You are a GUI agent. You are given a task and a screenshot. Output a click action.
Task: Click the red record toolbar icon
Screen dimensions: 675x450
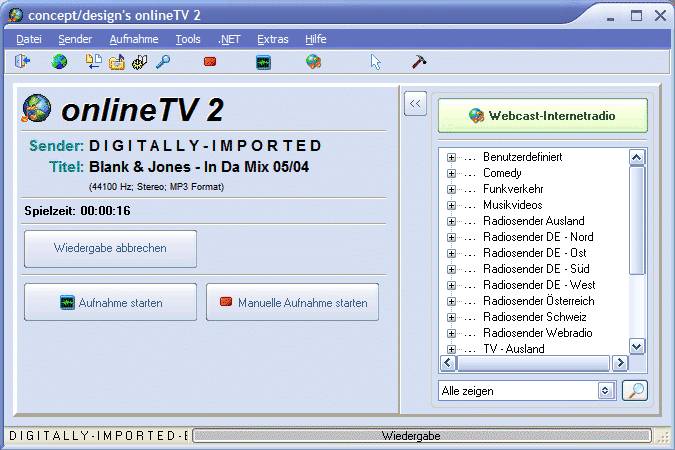210,62
